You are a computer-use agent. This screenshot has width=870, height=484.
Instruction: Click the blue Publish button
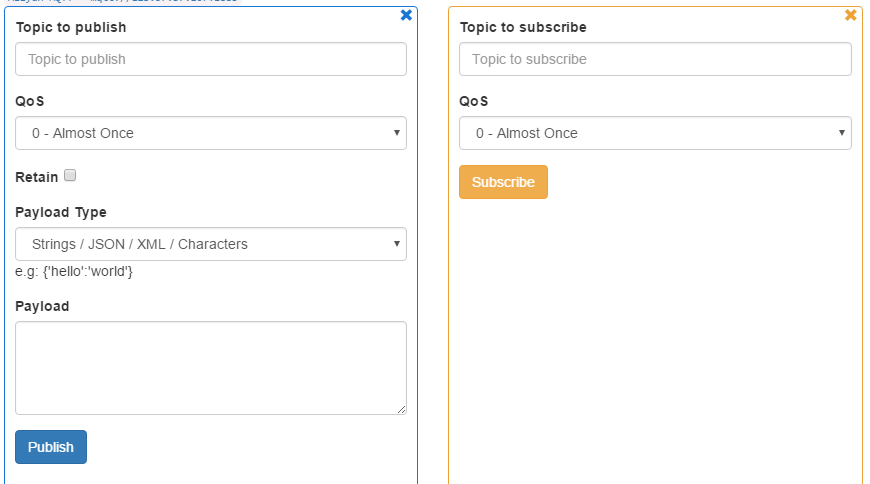(51, 447)
